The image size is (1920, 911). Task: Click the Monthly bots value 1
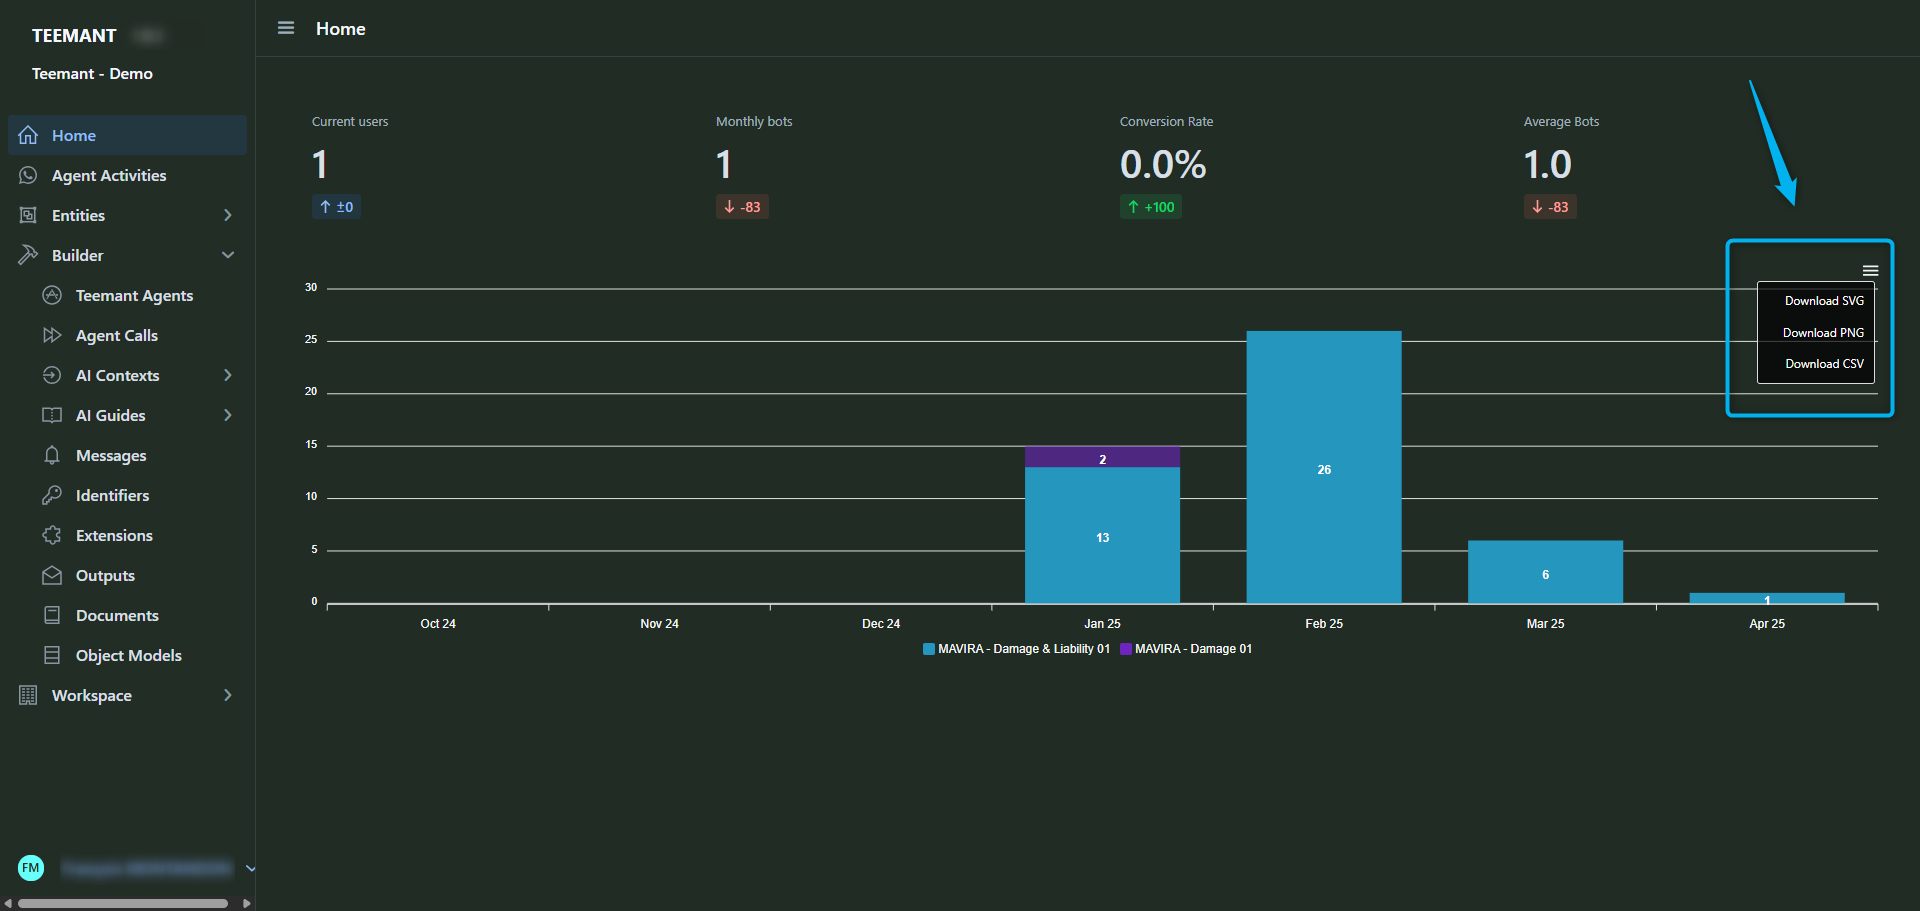724,164
